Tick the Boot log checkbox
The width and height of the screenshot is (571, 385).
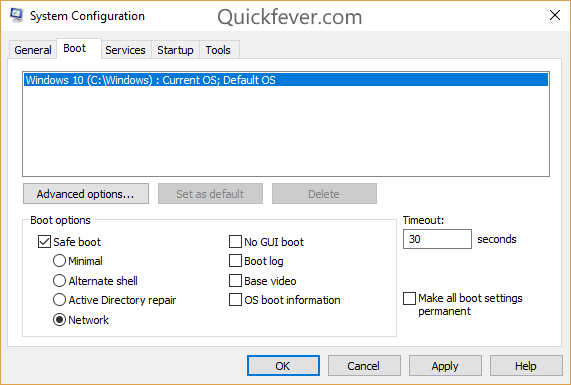click(235, 261)
